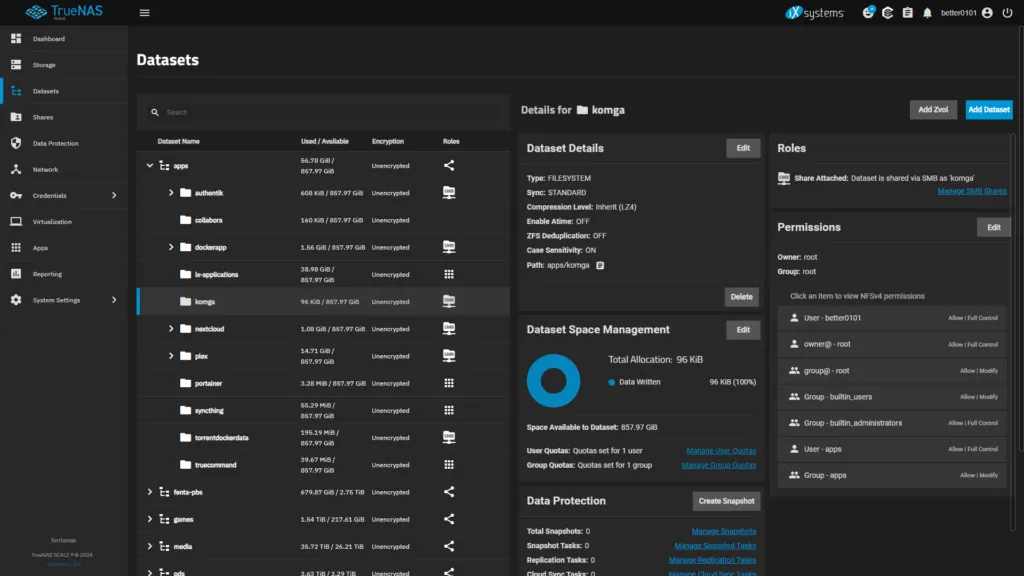Click inside the dataset search field
Image resolution: width=1024 pixels, height=576 pixels.
[320, 112]
